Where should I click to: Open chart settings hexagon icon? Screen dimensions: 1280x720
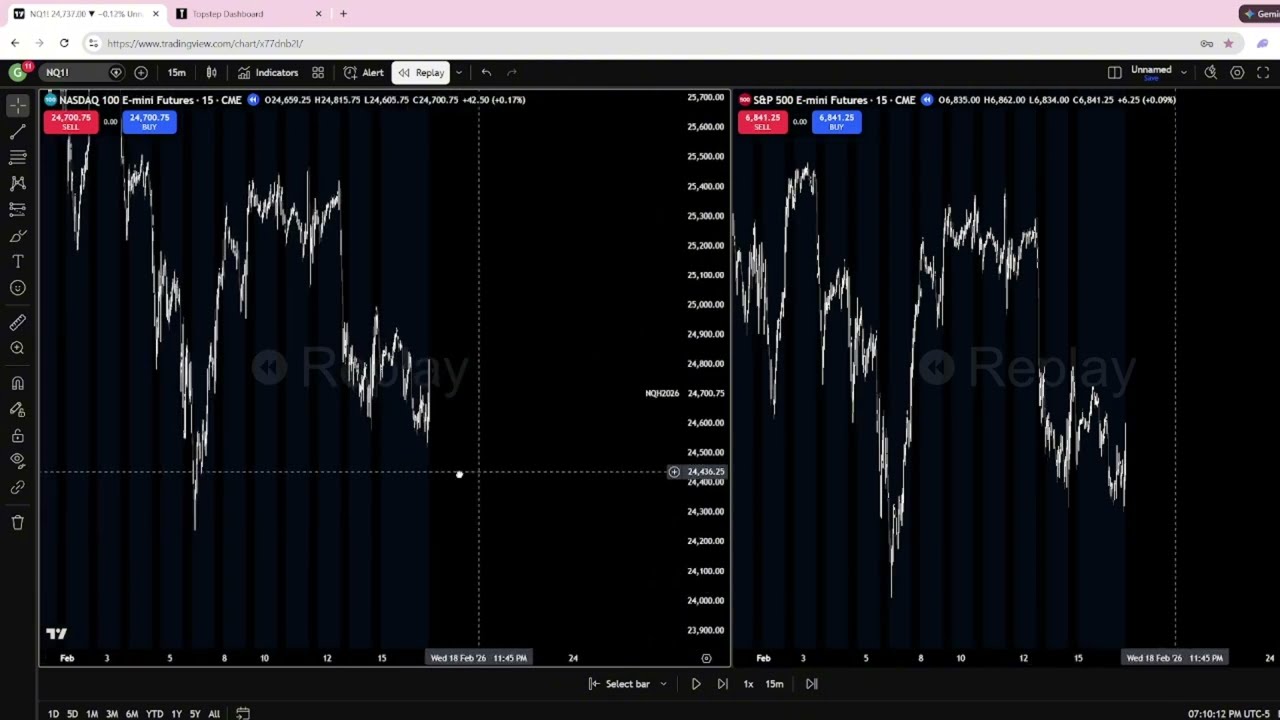coord(1237,72)
